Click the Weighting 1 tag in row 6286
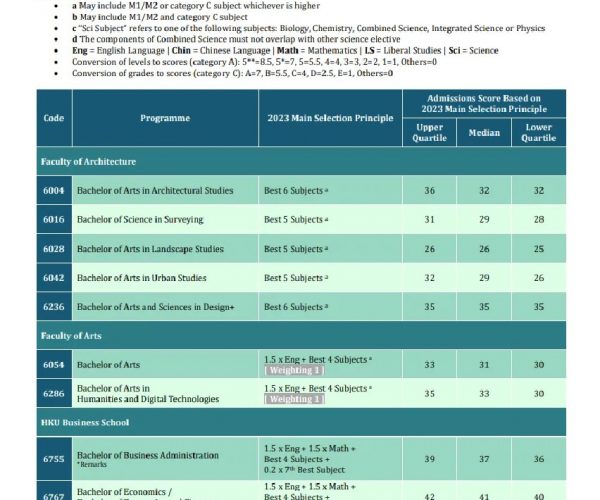The width and height of the screenshot is (600, 500). tap(294, 399)
